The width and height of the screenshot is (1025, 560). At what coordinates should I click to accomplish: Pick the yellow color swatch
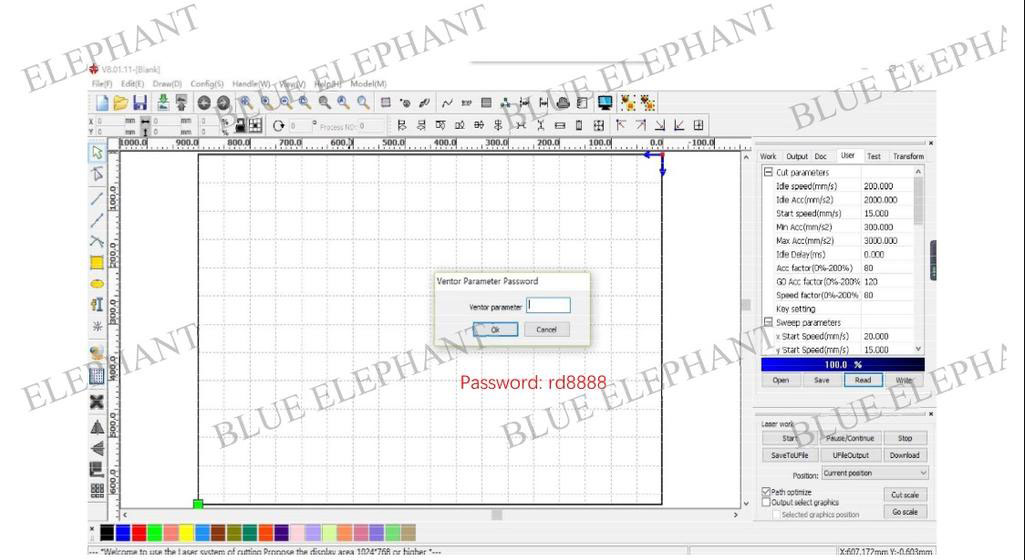pyautogui.click(x=186, y=533)
